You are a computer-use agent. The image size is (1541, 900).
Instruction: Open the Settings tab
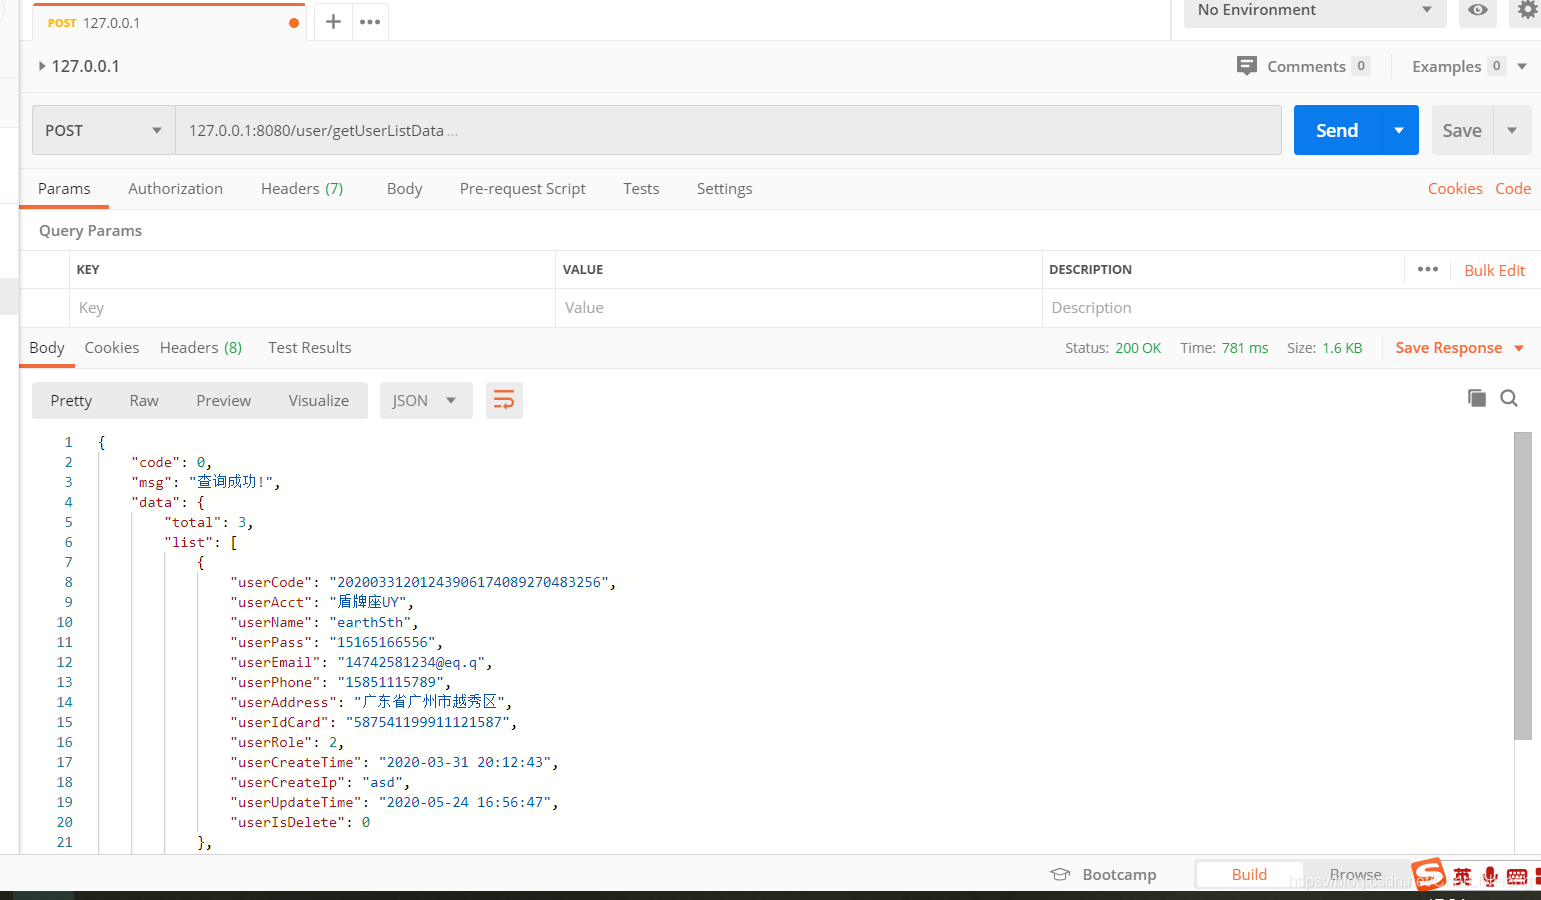[724, 188]
